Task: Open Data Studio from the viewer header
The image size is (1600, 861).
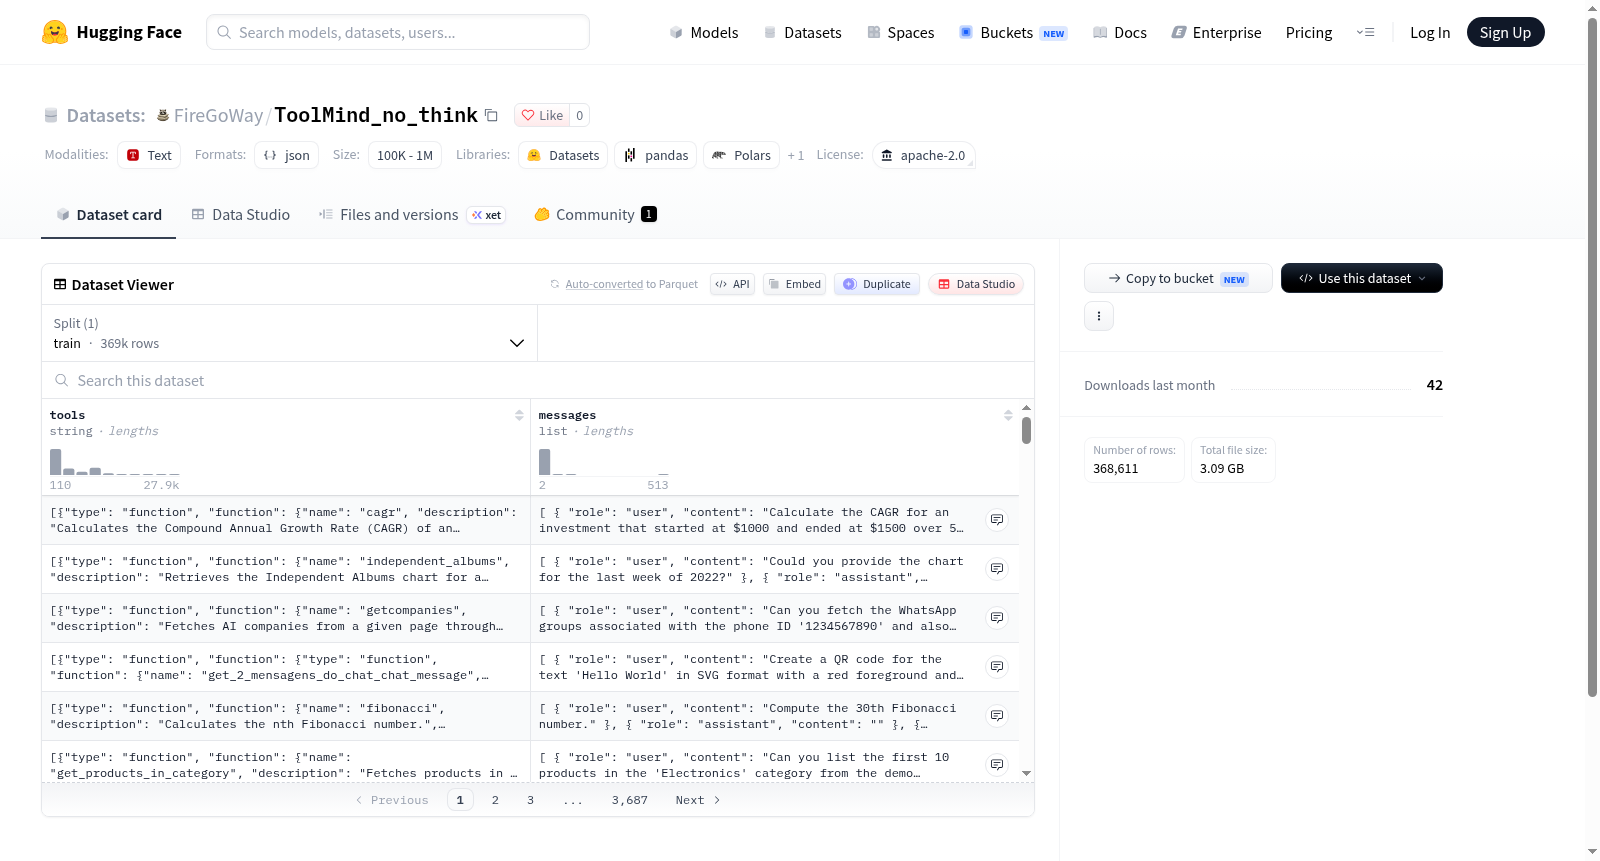Action: [x=976, y=284]
